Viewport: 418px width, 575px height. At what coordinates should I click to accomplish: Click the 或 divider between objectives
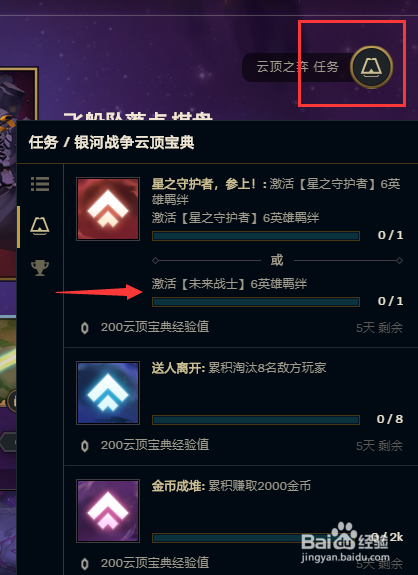[x=277, y=260]
